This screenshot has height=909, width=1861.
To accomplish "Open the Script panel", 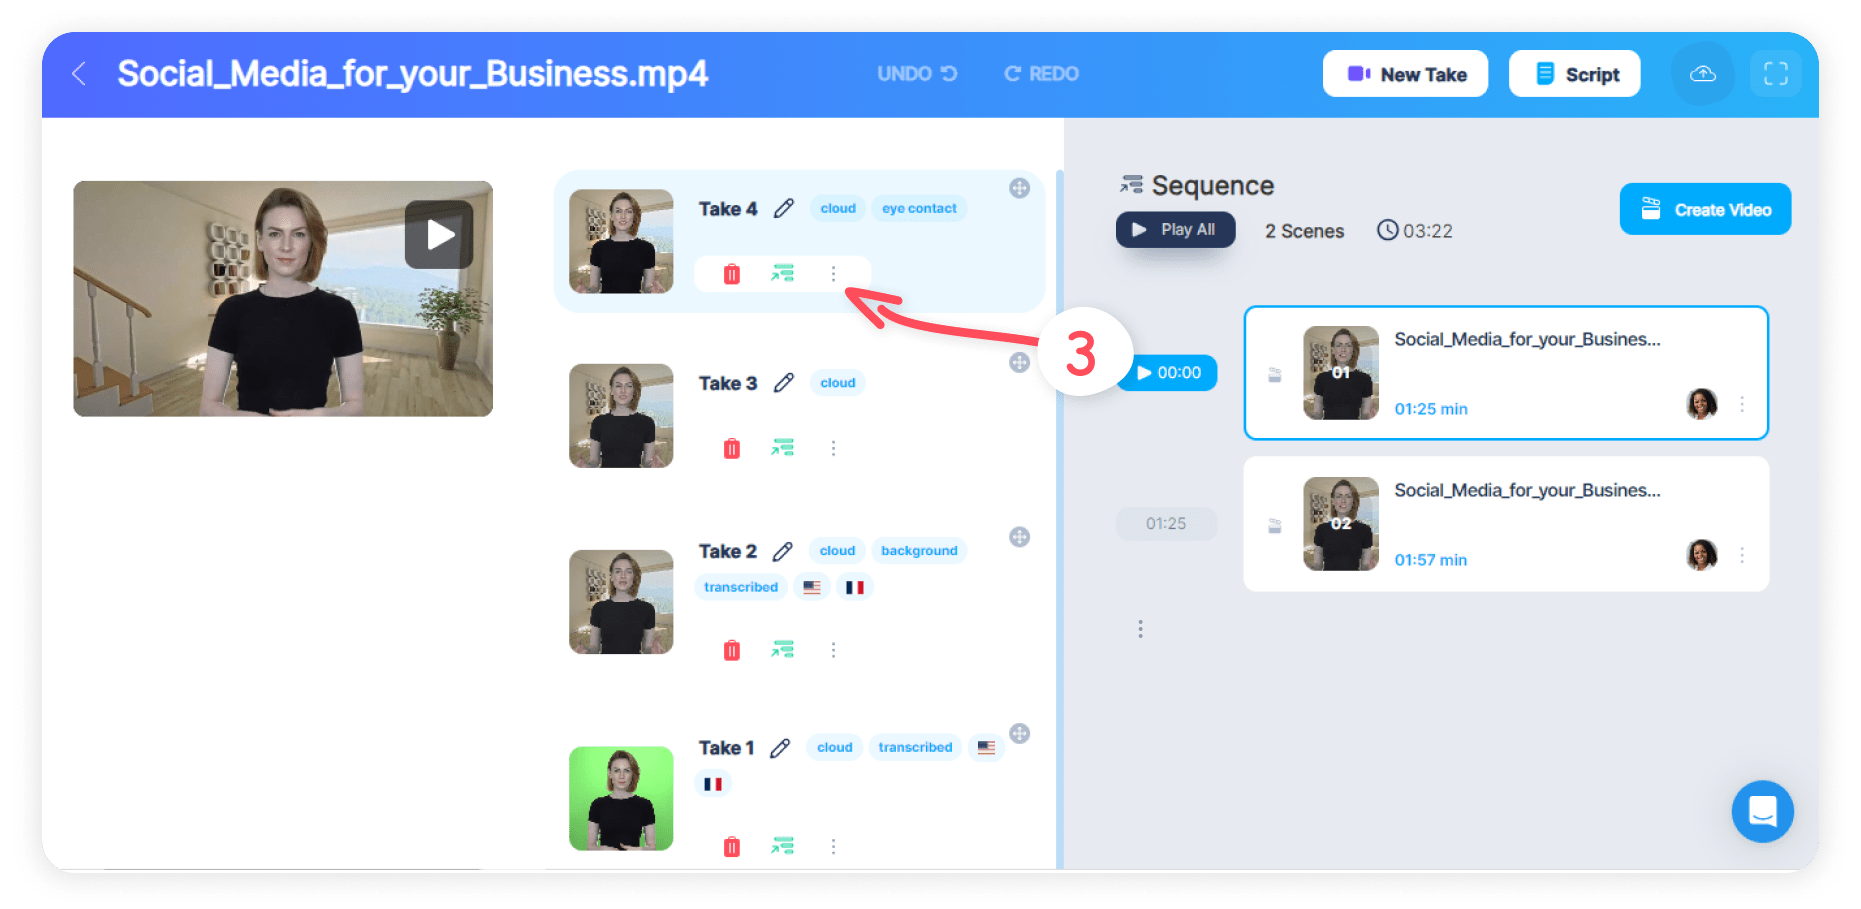I will point(1575,74).
